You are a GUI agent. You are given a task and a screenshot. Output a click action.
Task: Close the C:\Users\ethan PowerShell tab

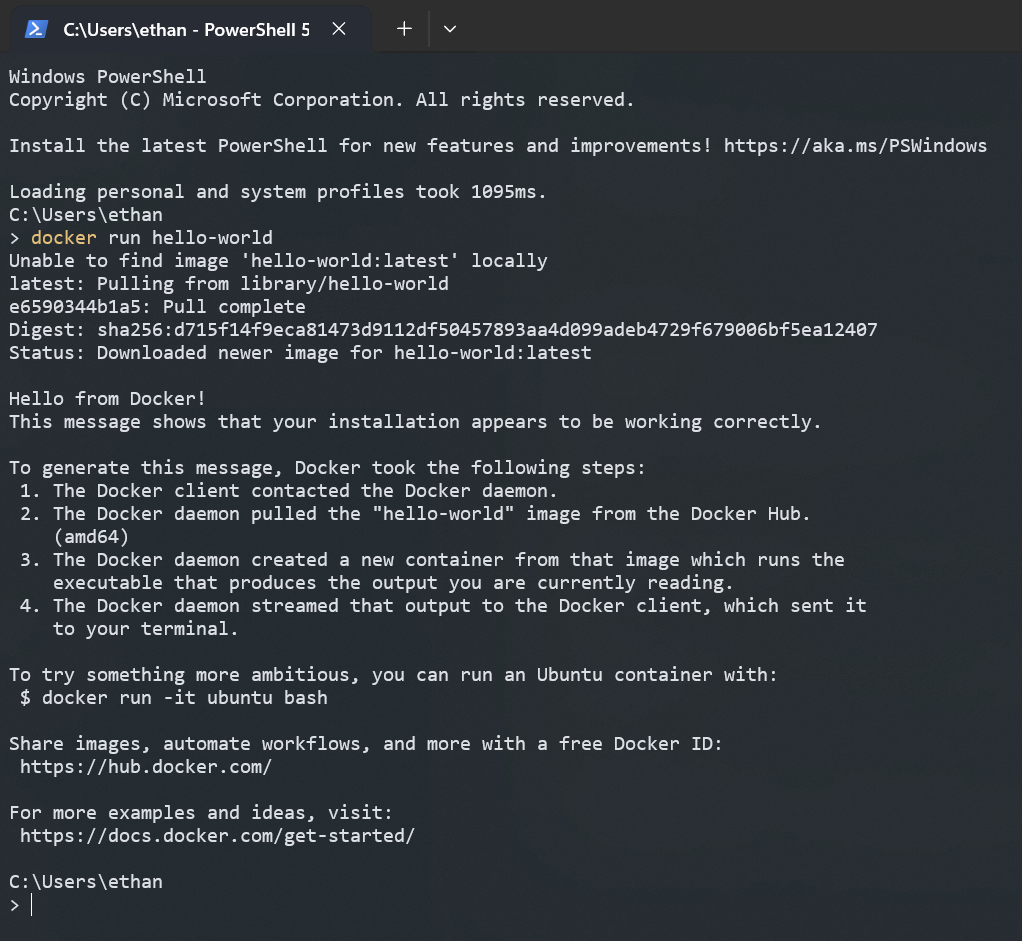coord(339,29)
